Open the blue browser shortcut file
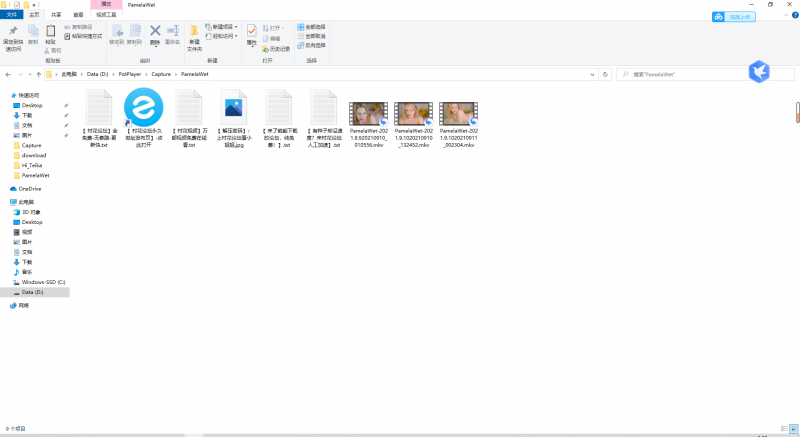800x437 pixels. coord(142,108)
